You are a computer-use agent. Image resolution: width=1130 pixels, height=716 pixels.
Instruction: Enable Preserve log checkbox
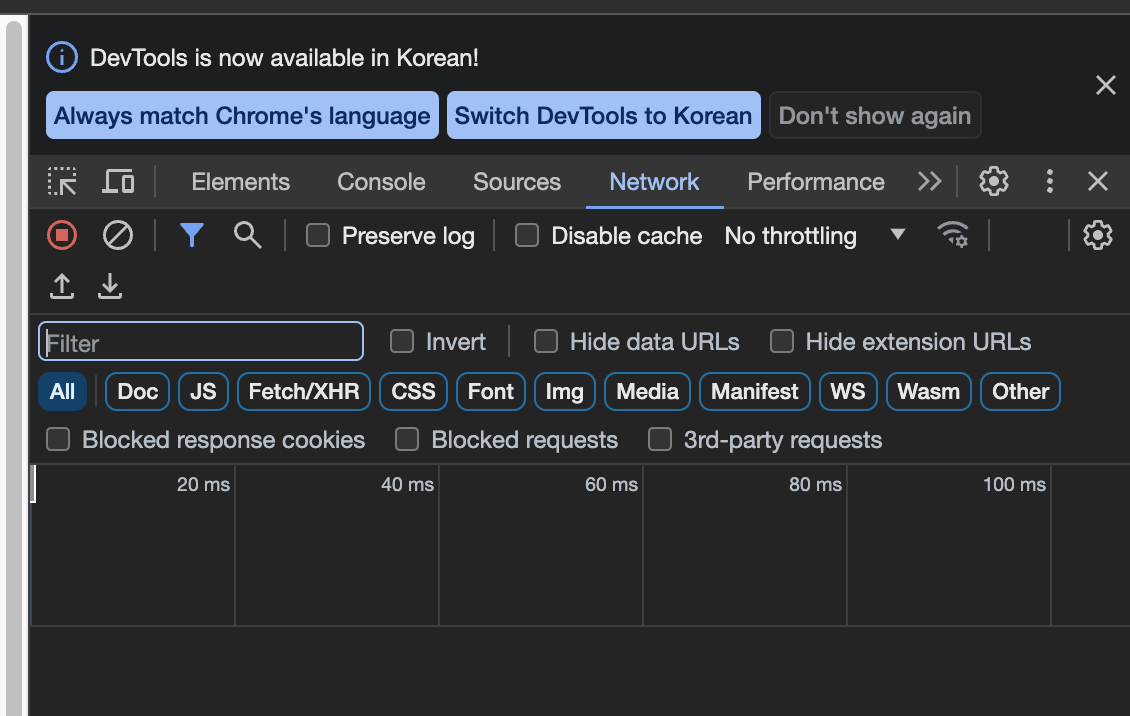click(318, 236)
